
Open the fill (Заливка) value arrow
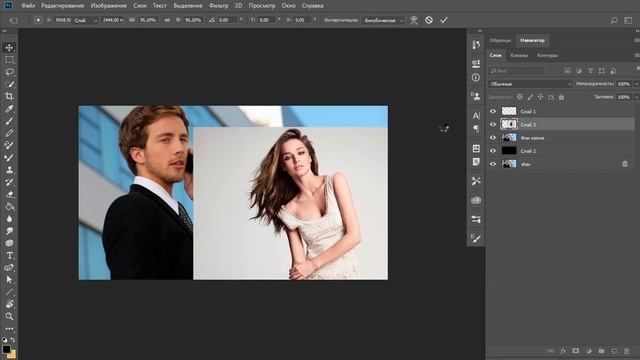[636, 97]
